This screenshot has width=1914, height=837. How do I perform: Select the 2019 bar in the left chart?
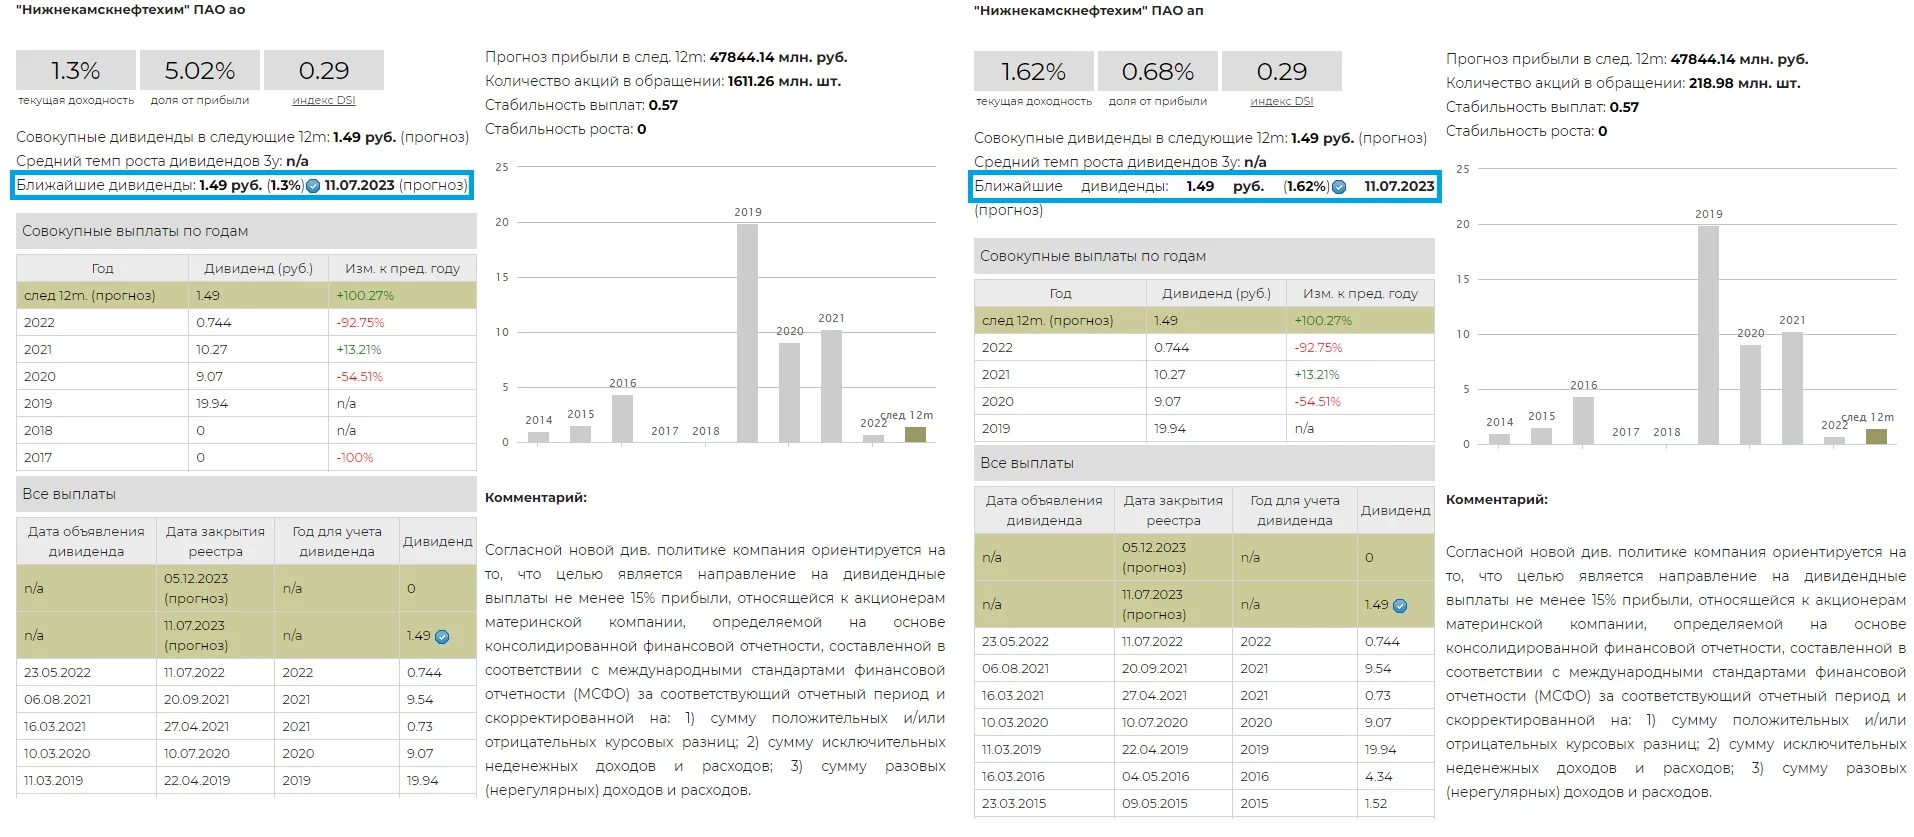point(747,332)
